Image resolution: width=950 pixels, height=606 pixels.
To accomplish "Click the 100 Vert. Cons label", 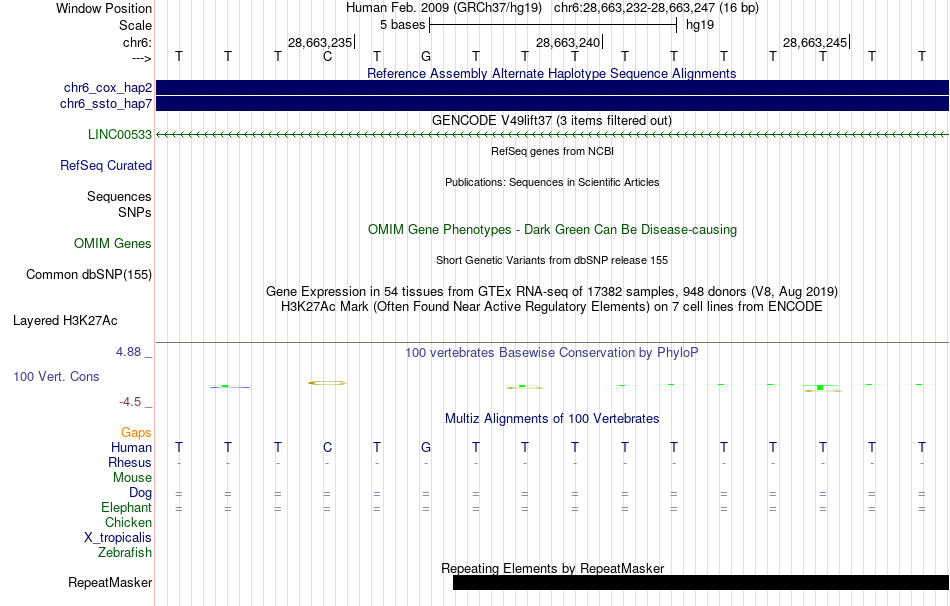I will 56,376.
